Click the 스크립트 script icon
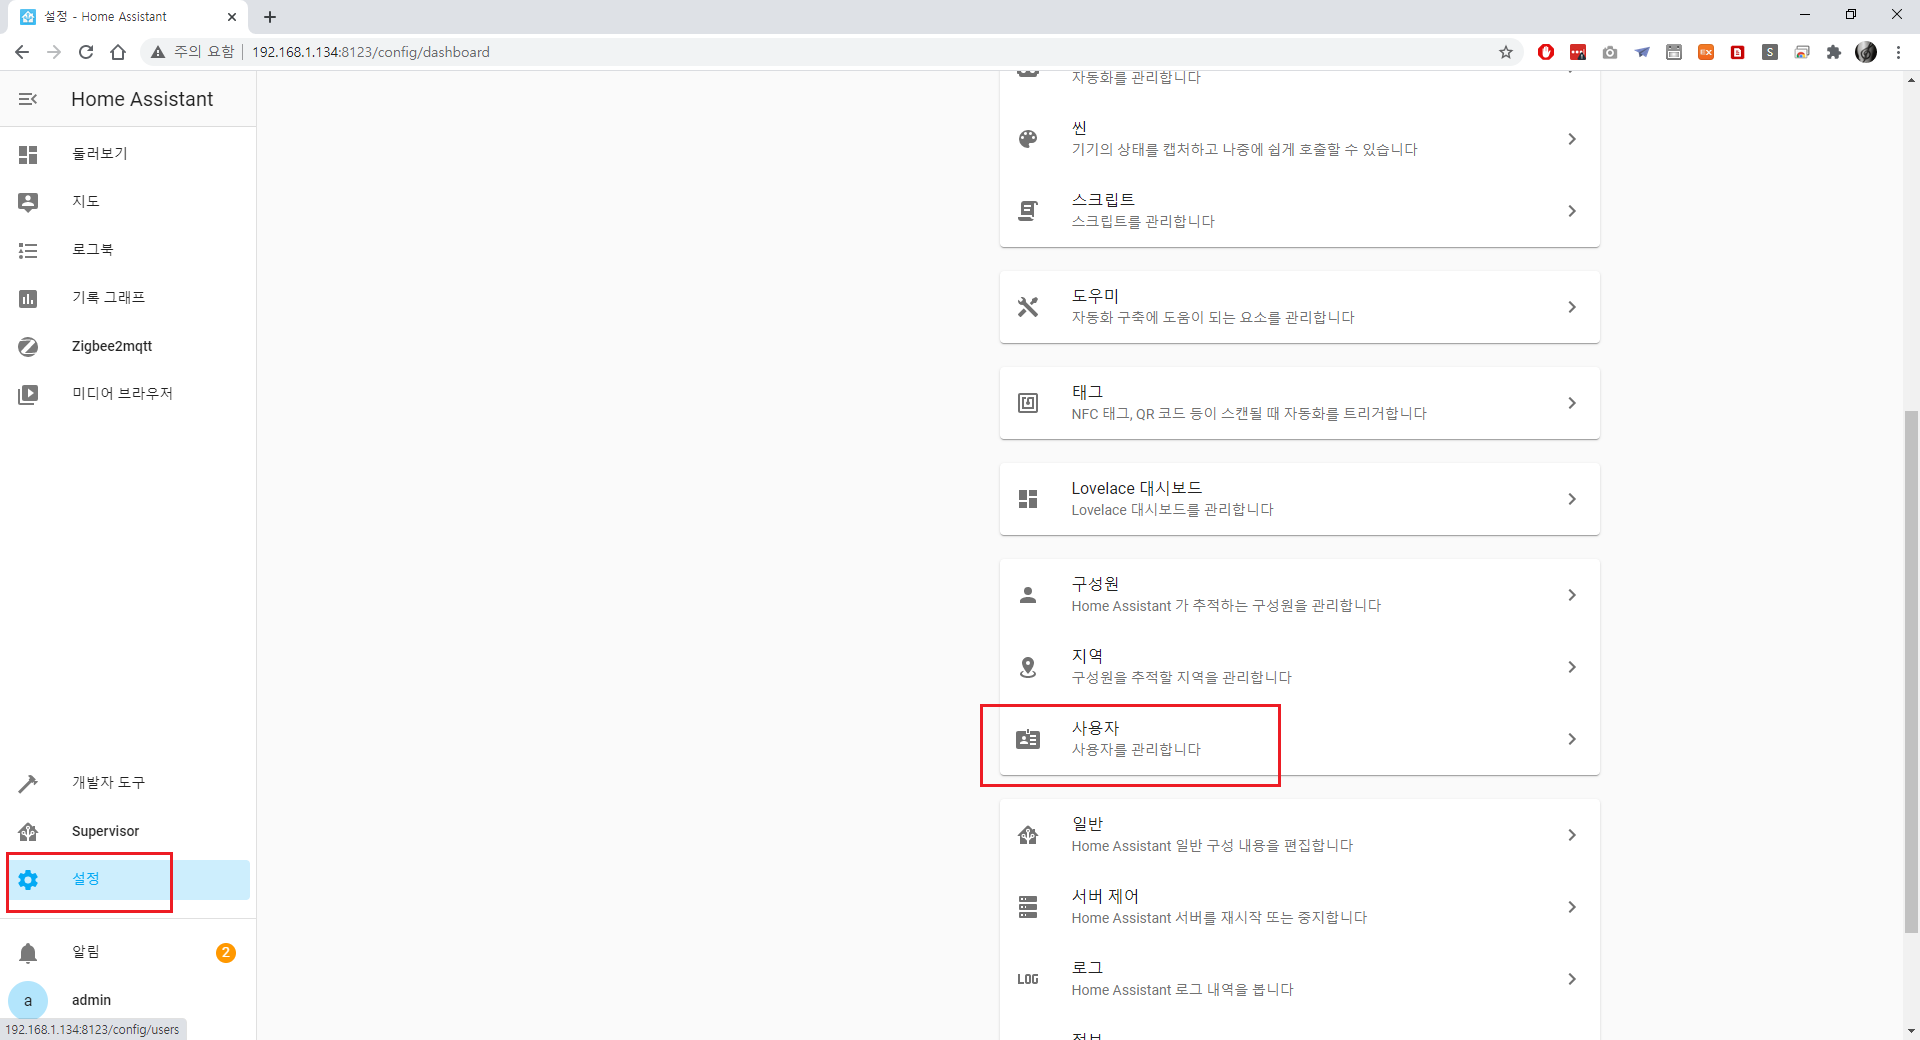 coord(1028,211)
